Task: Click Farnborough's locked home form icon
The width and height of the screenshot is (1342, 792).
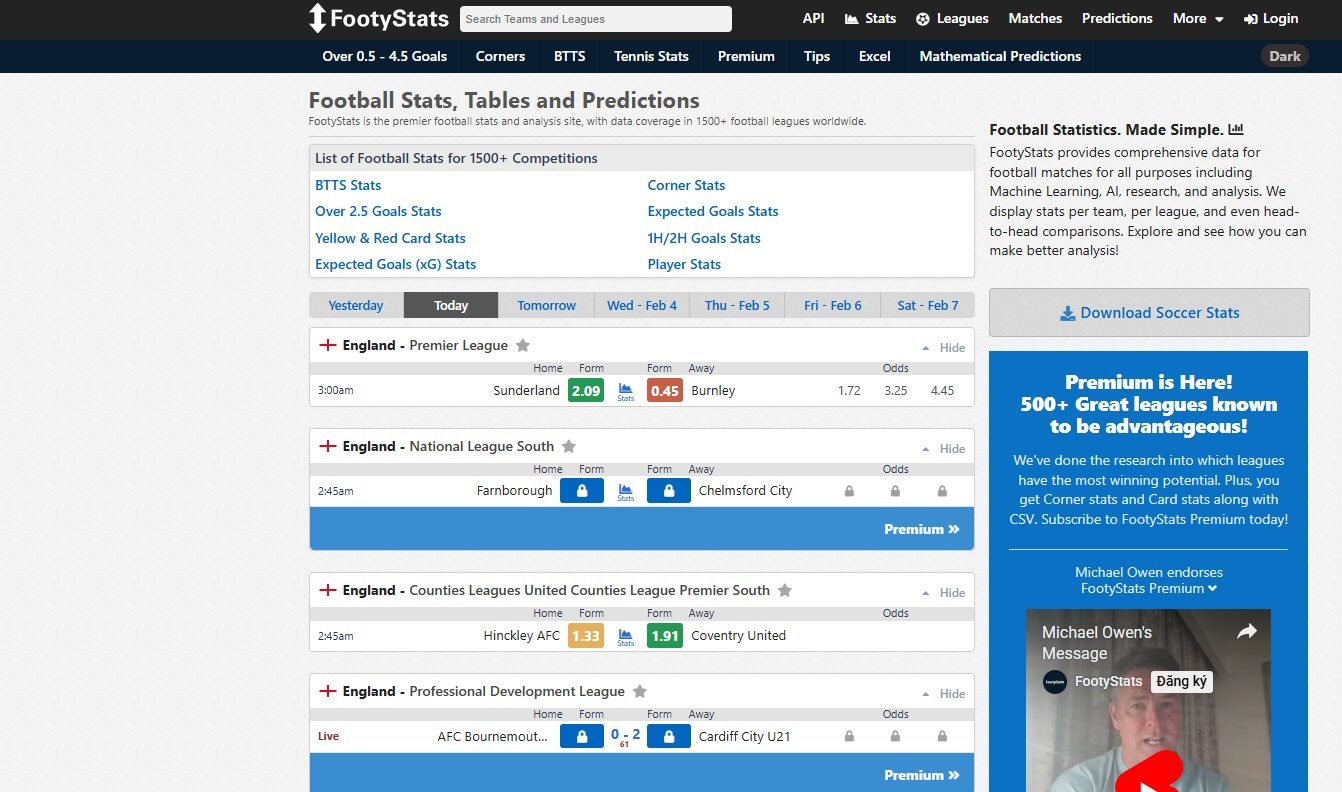Action: (581, 491)
